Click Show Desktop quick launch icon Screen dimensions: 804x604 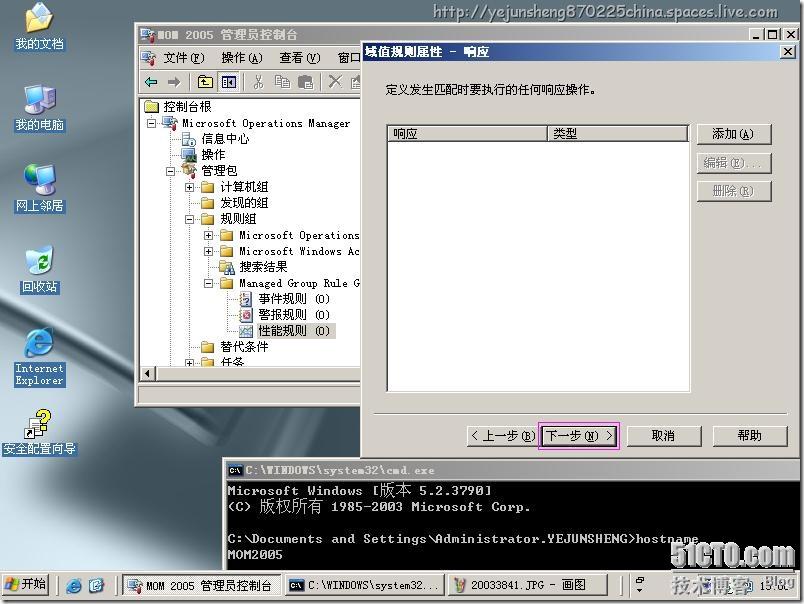[x=96, y=586]
